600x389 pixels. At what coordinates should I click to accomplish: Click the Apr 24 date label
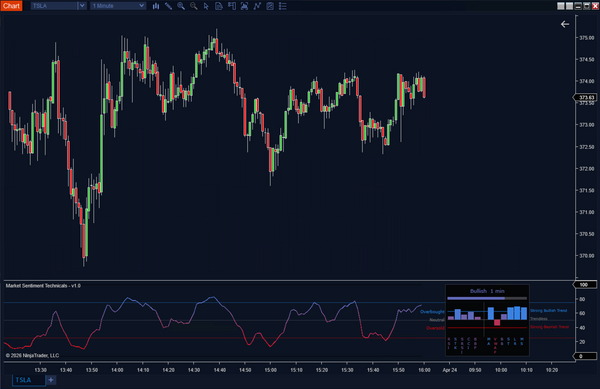(x=450, y=370)
